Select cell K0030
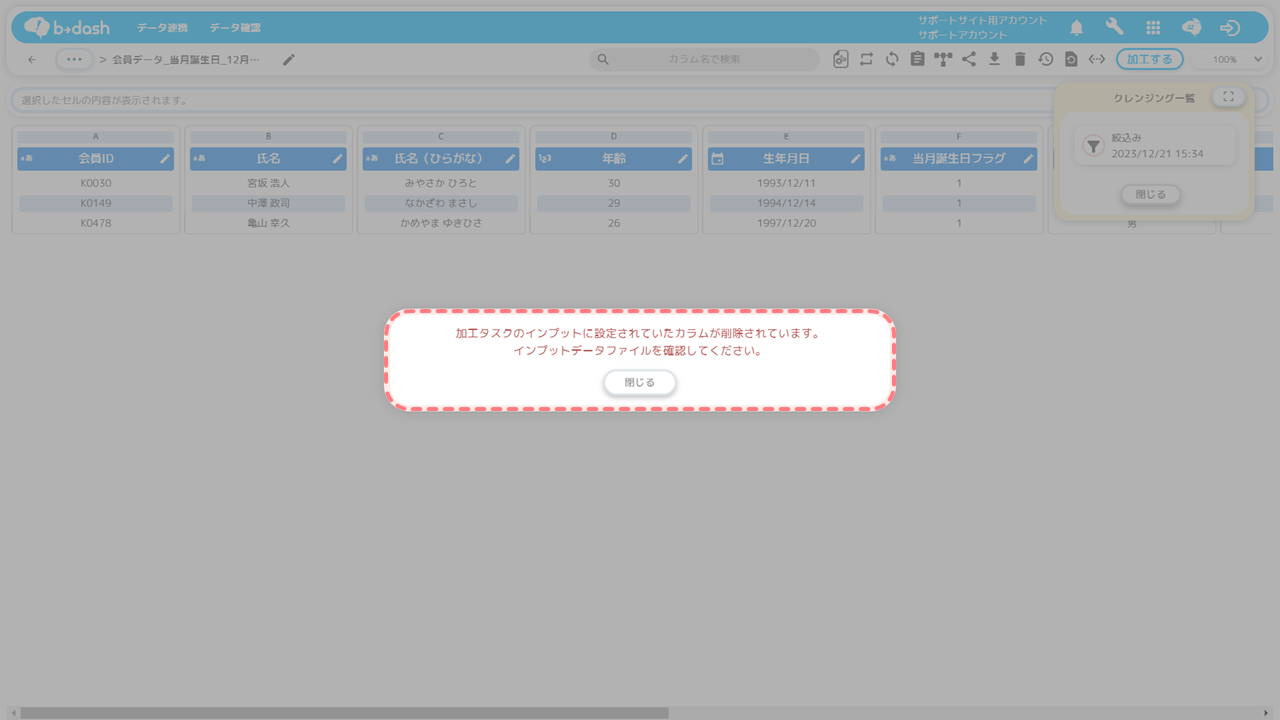Viewport: 1280px width, 720px height. click(96, 184)
